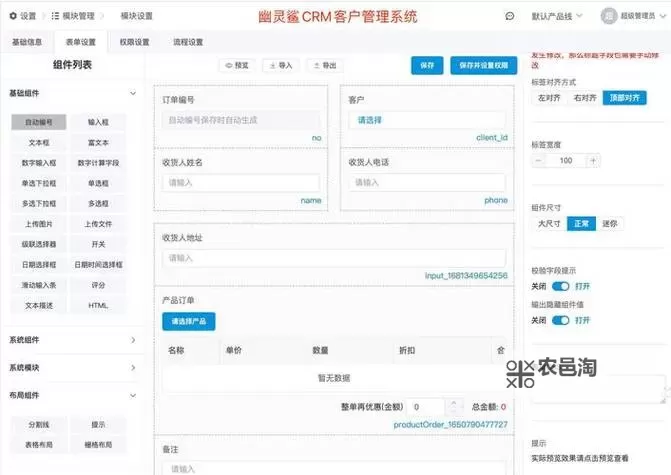Select the 单选框 component
671x475 pixels.
pyautogui.click(x=98, y=183)
